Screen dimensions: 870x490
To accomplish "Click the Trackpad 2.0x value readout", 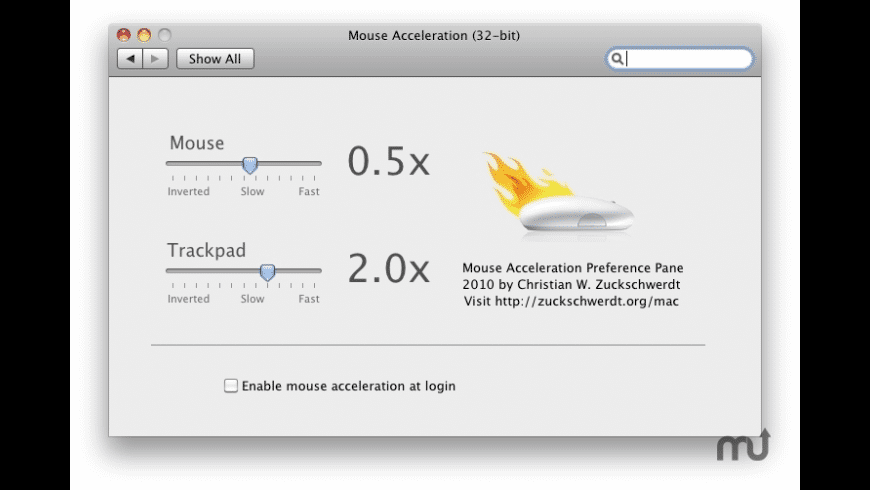I will point(388,269).
